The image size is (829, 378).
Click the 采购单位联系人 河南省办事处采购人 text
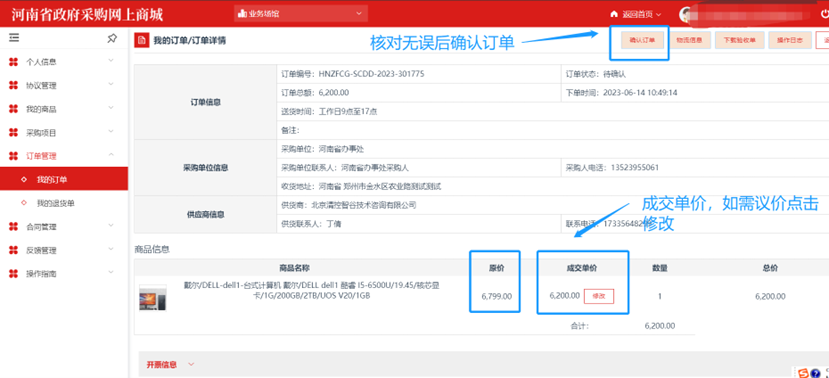345,168
